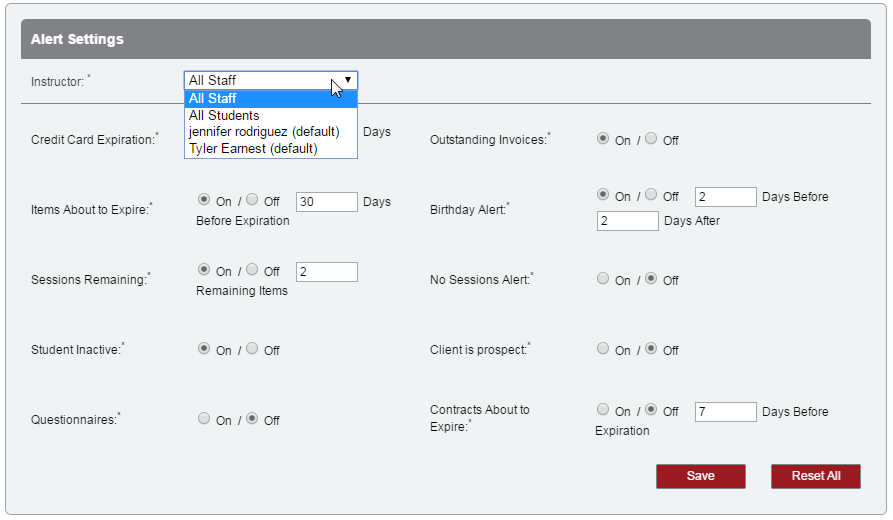Pick 'Tyler Earnest (default)' in the list
This screenshot has width=893, height=520.
point(253,148)
